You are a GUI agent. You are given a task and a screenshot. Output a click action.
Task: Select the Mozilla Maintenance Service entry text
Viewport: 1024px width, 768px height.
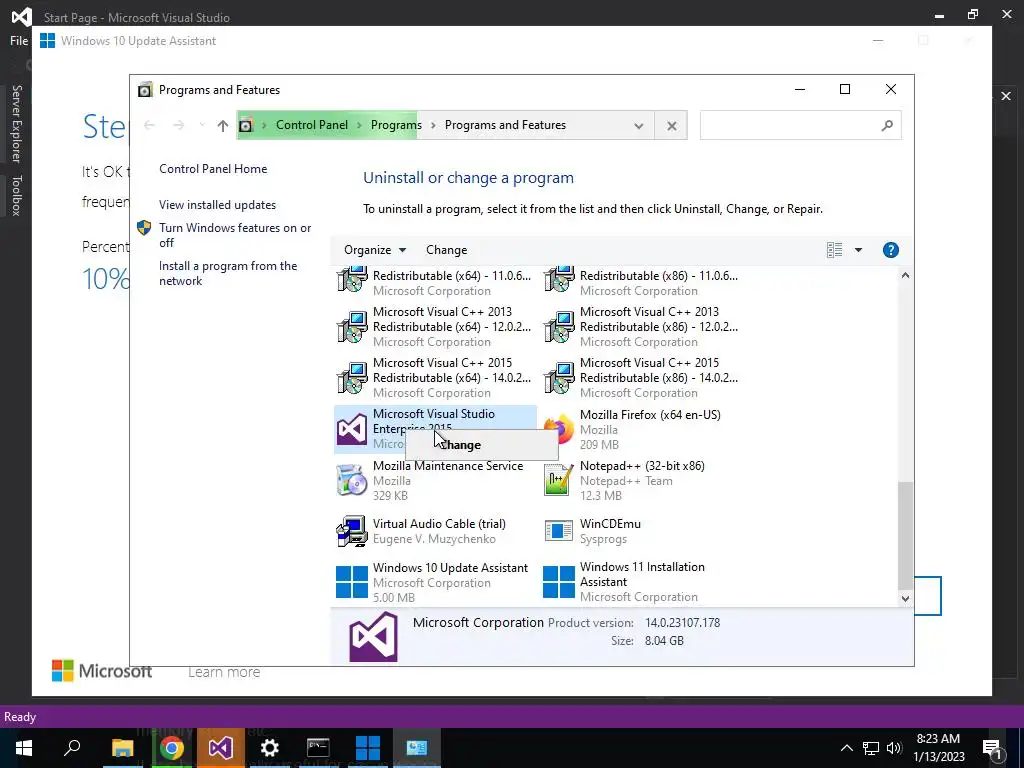[448, 466]
